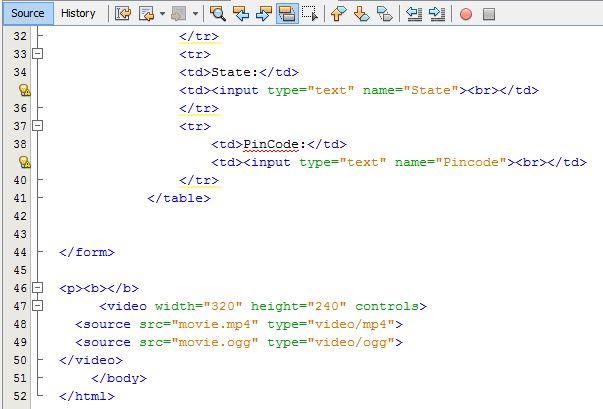Screen dimensions: 603x409
Task: Click line number 45 in the gutter
Action: point(20,270)
